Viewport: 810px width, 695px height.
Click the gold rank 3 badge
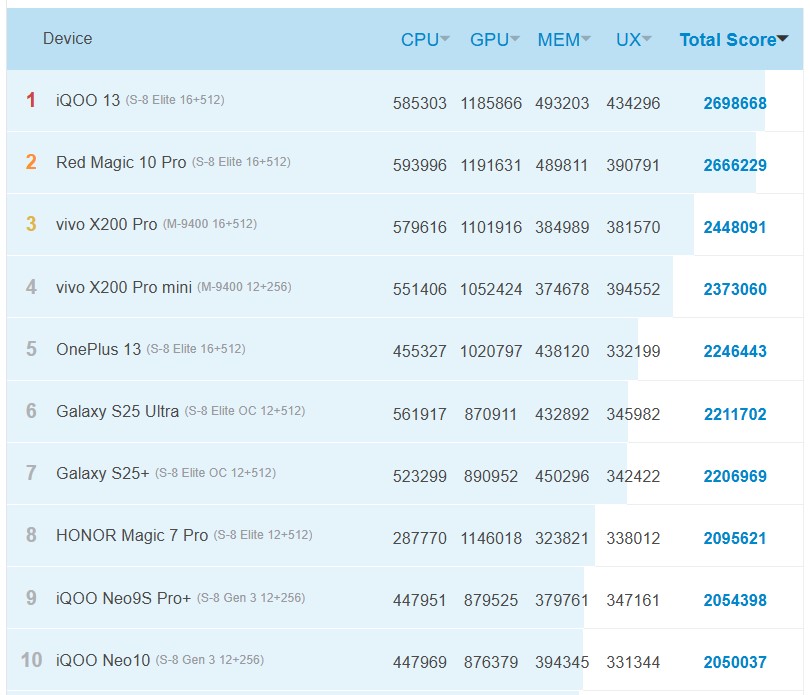pos(31,224)
